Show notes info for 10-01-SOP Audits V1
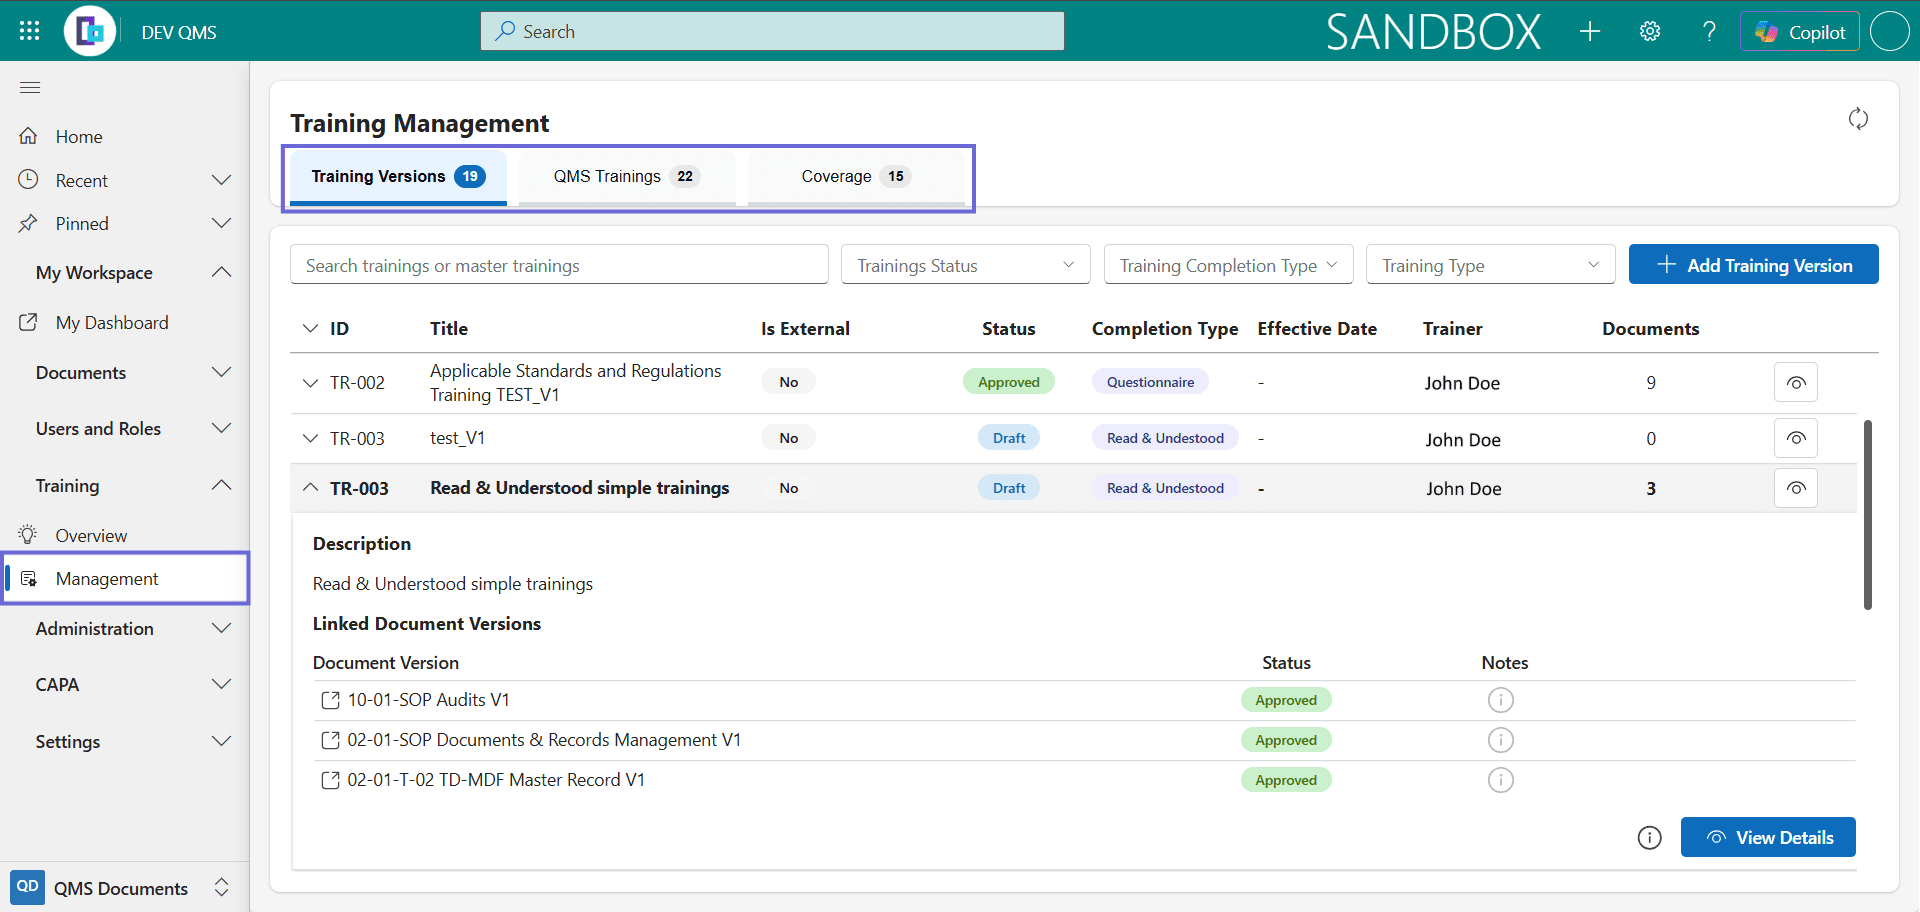 [x=1500, y=700]
